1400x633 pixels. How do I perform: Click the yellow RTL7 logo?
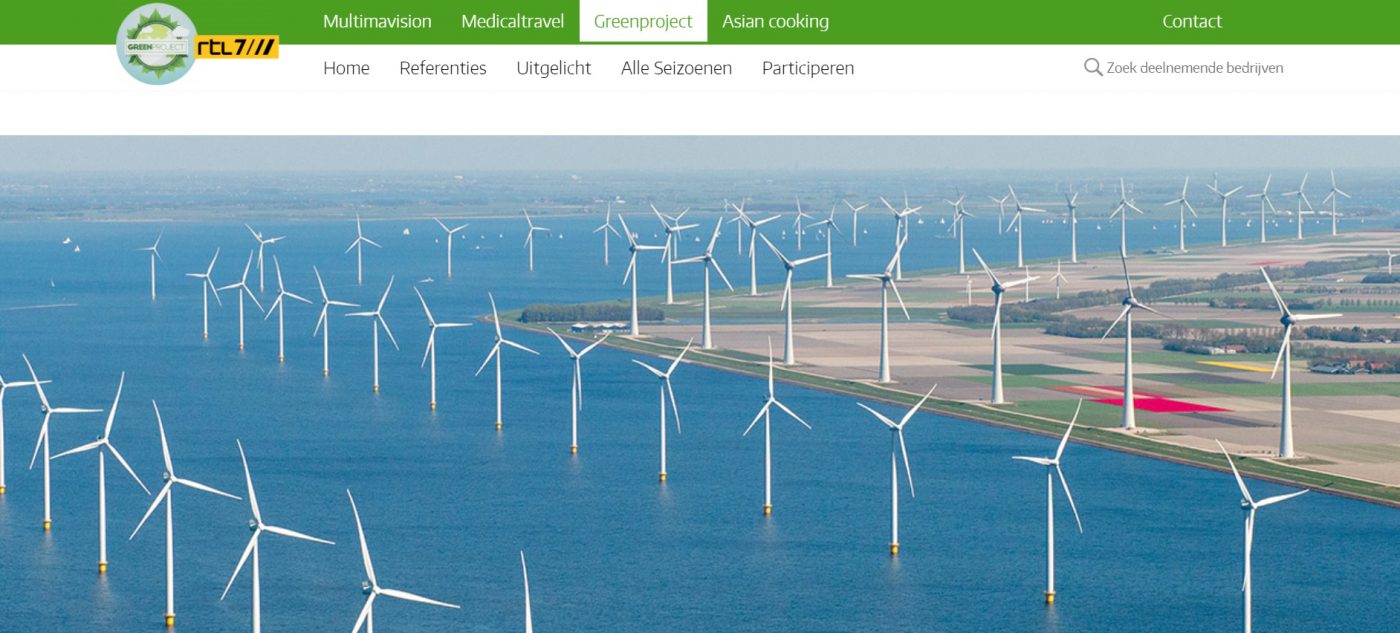pyautogui.click(x=236, y=47)
